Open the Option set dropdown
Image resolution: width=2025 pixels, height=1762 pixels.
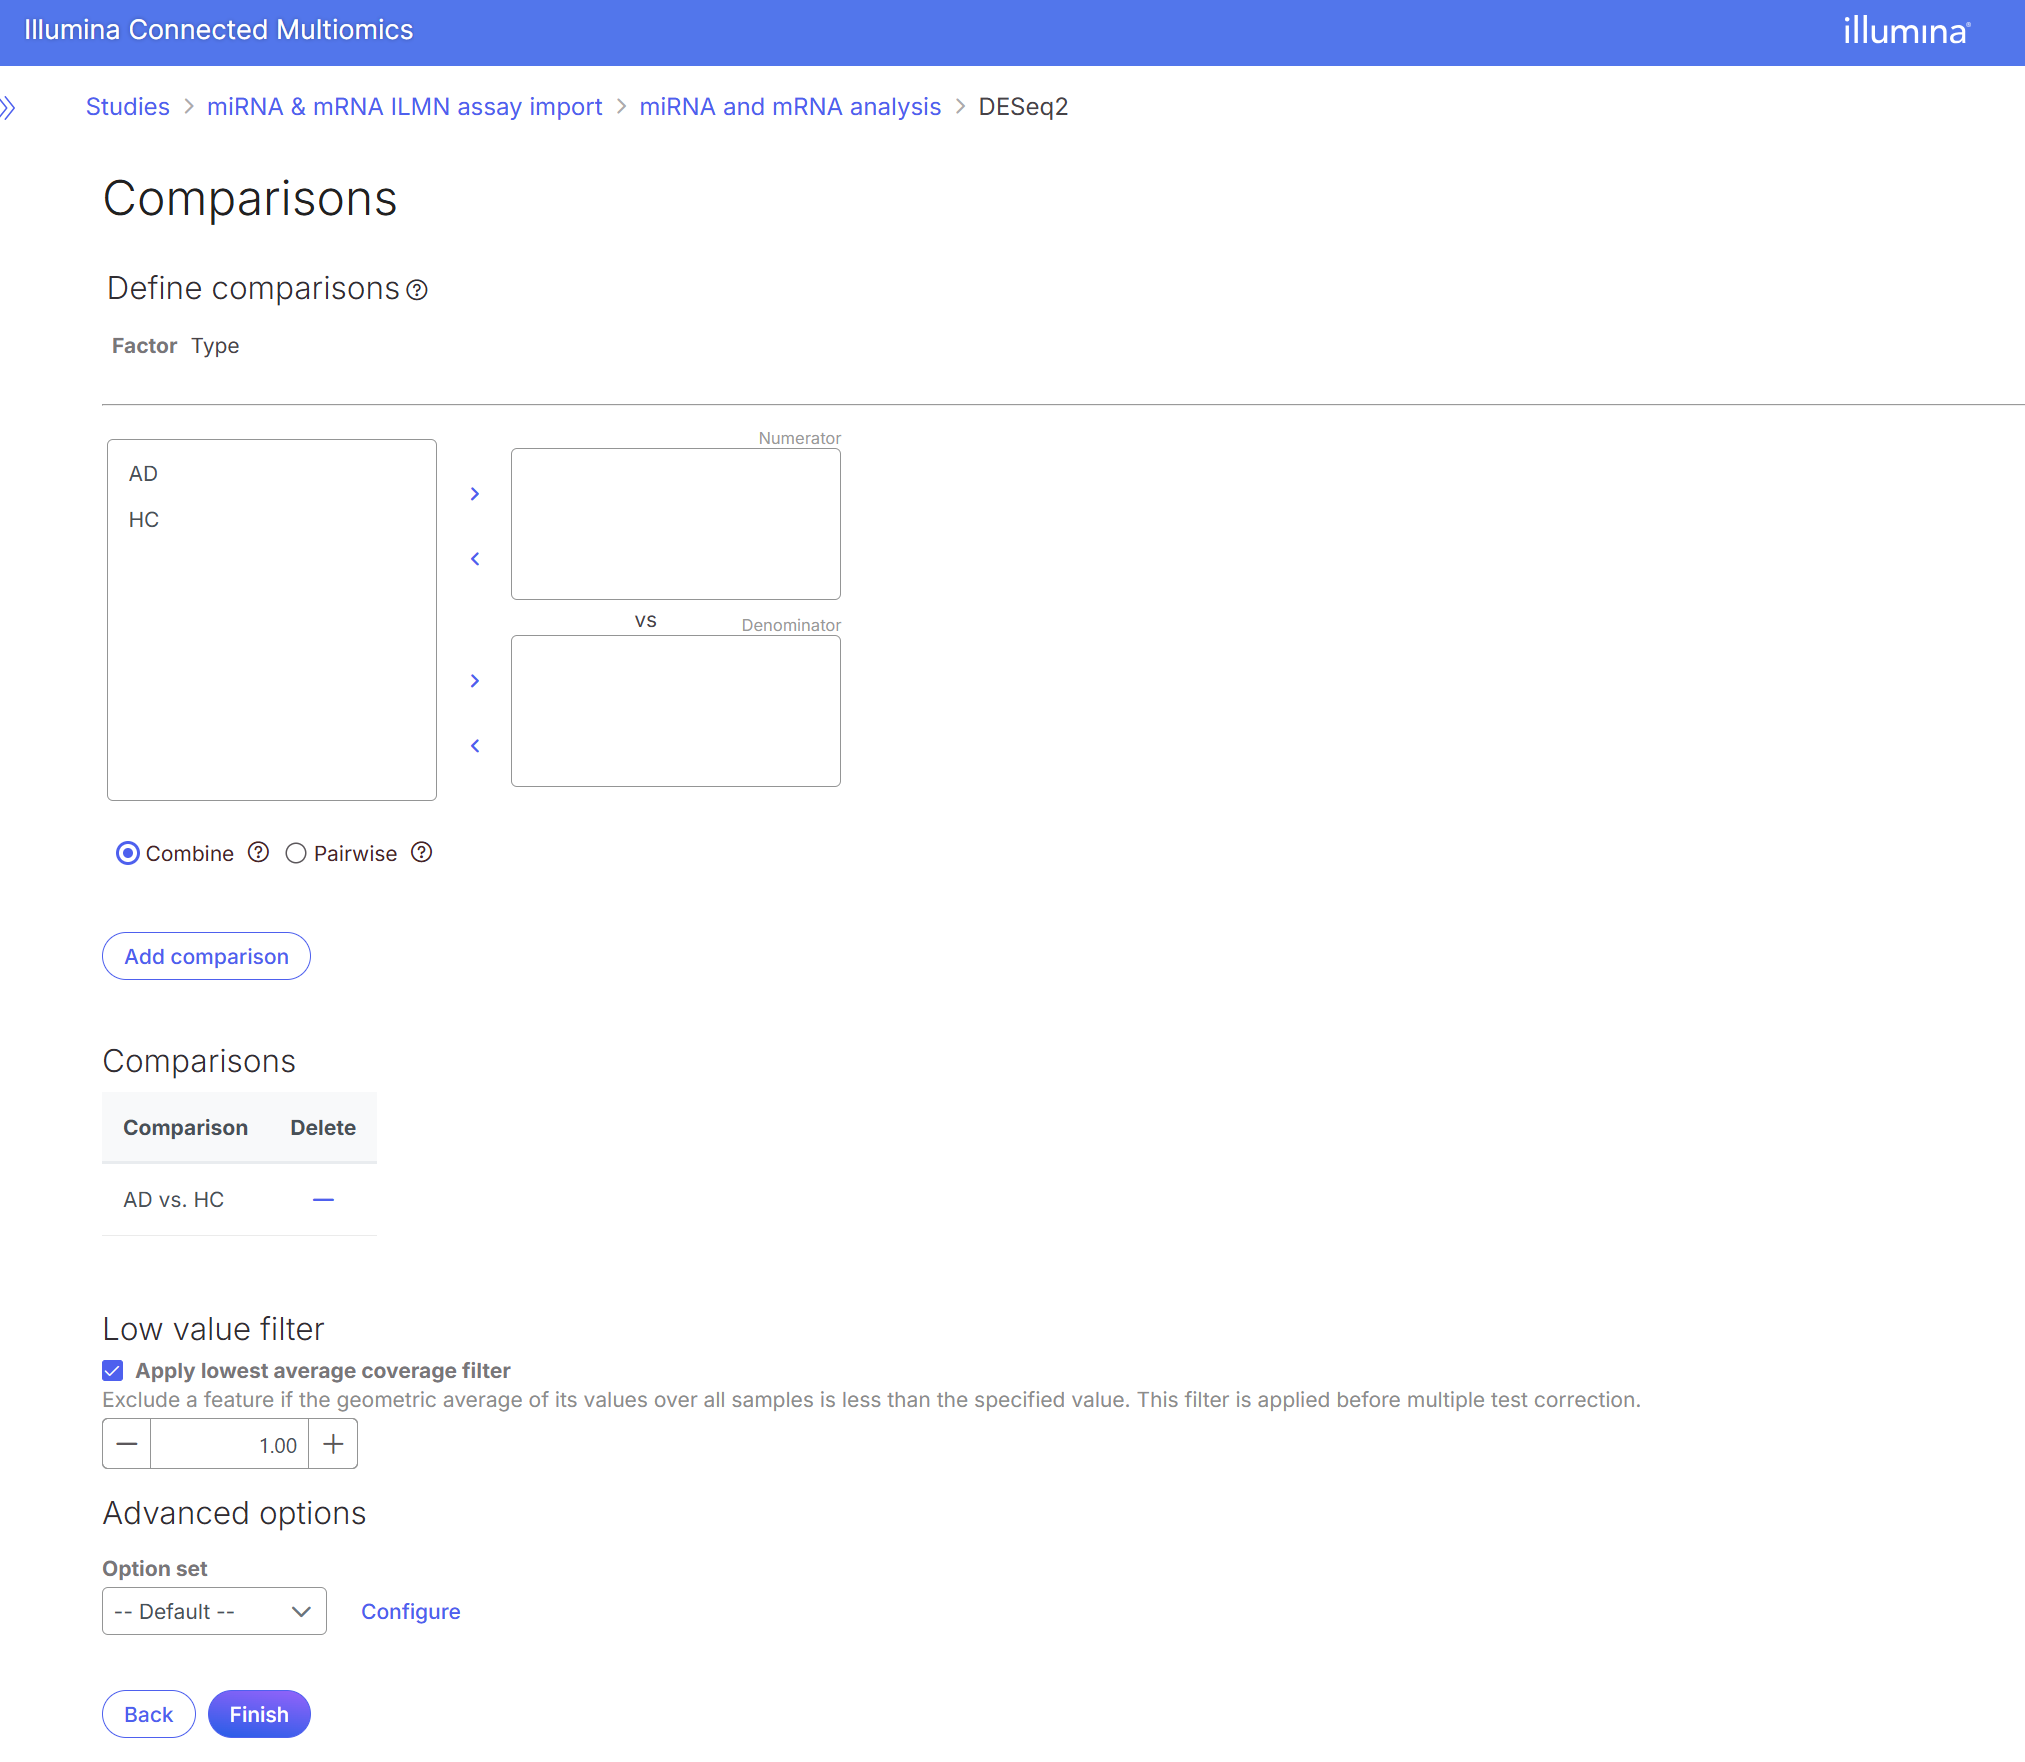click(x=214, y=1611)
